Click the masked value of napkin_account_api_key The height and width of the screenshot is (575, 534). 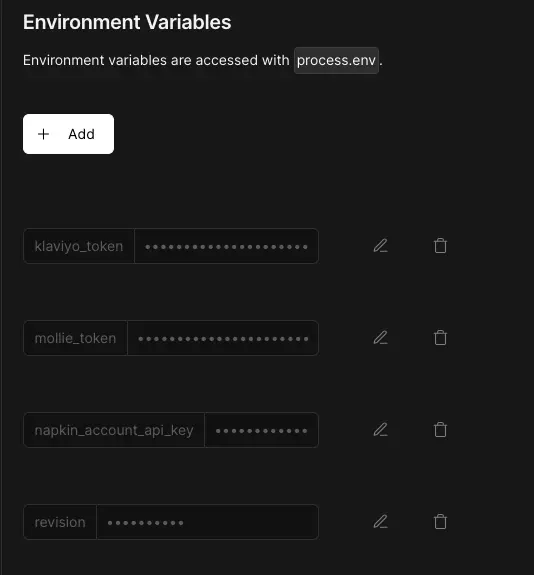click(x=261, y=430)
